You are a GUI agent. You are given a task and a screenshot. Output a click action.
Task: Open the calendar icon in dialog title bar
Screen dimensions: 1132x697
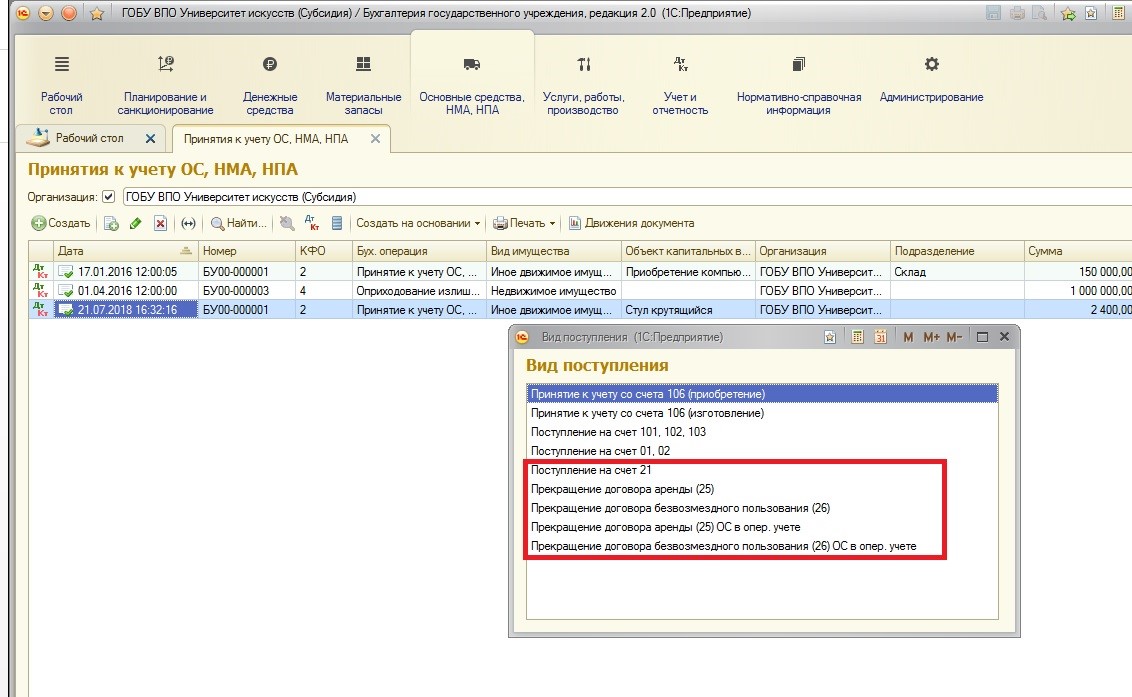pos(881,338)
